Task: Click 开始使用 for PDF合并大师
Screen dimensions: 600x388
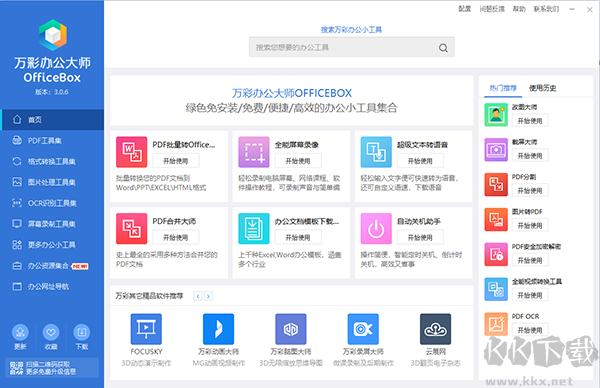Action: [176, 238]
